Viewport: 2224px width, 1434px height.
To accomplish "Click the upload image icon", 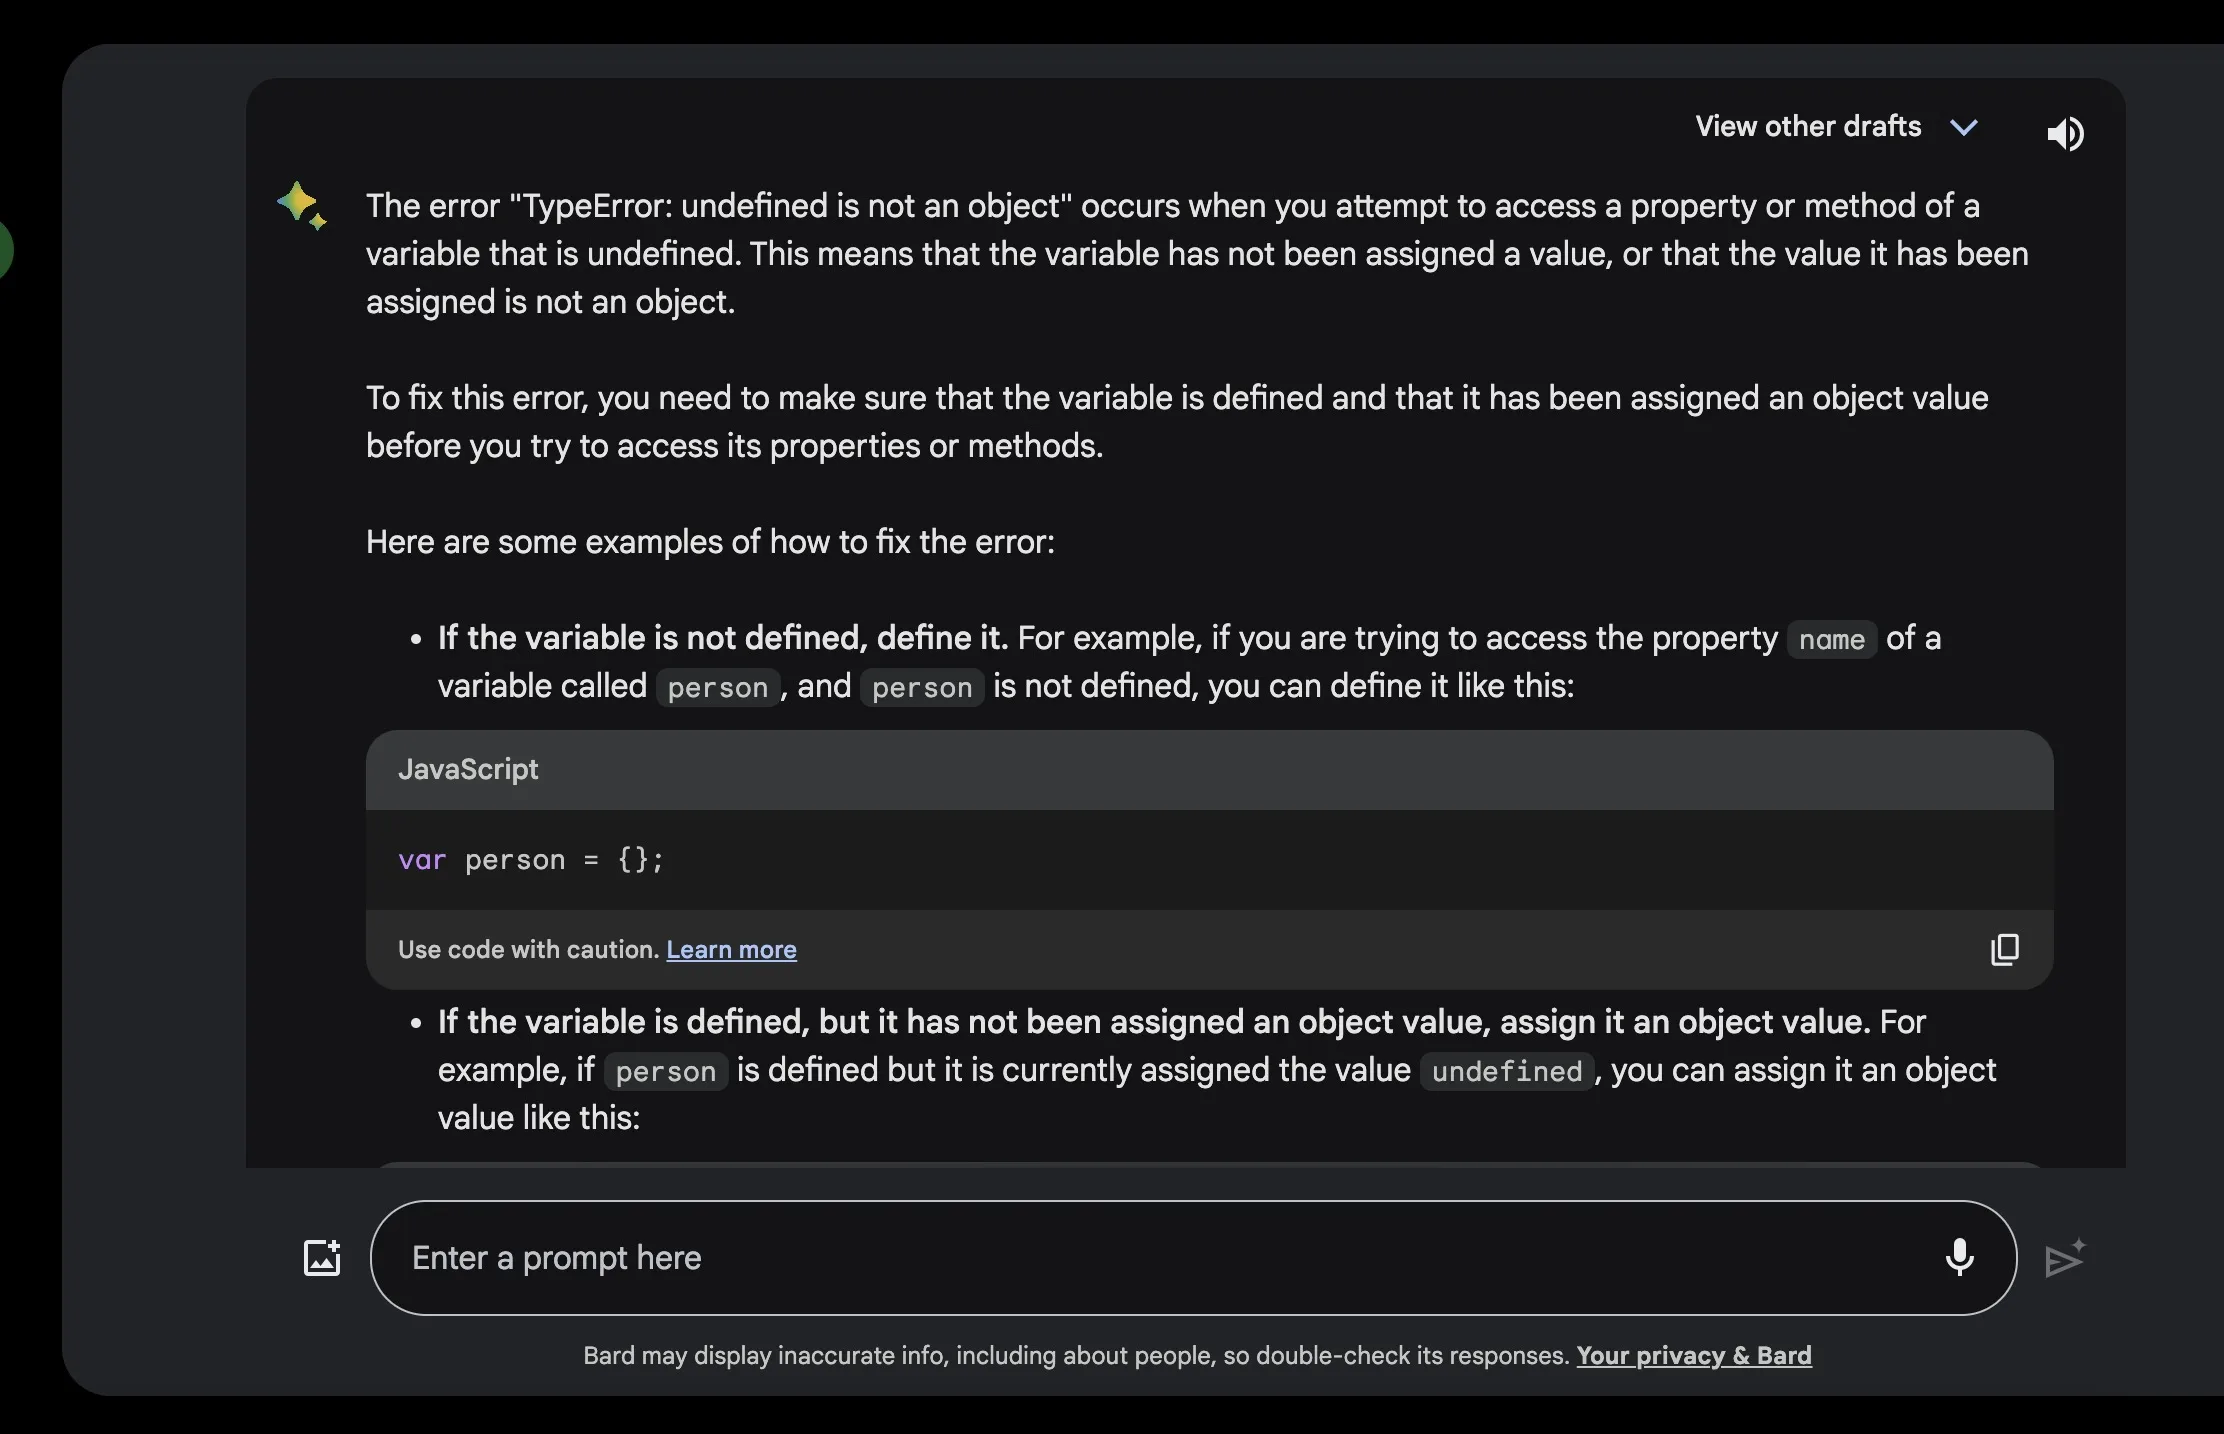I will click(322, 1258).
